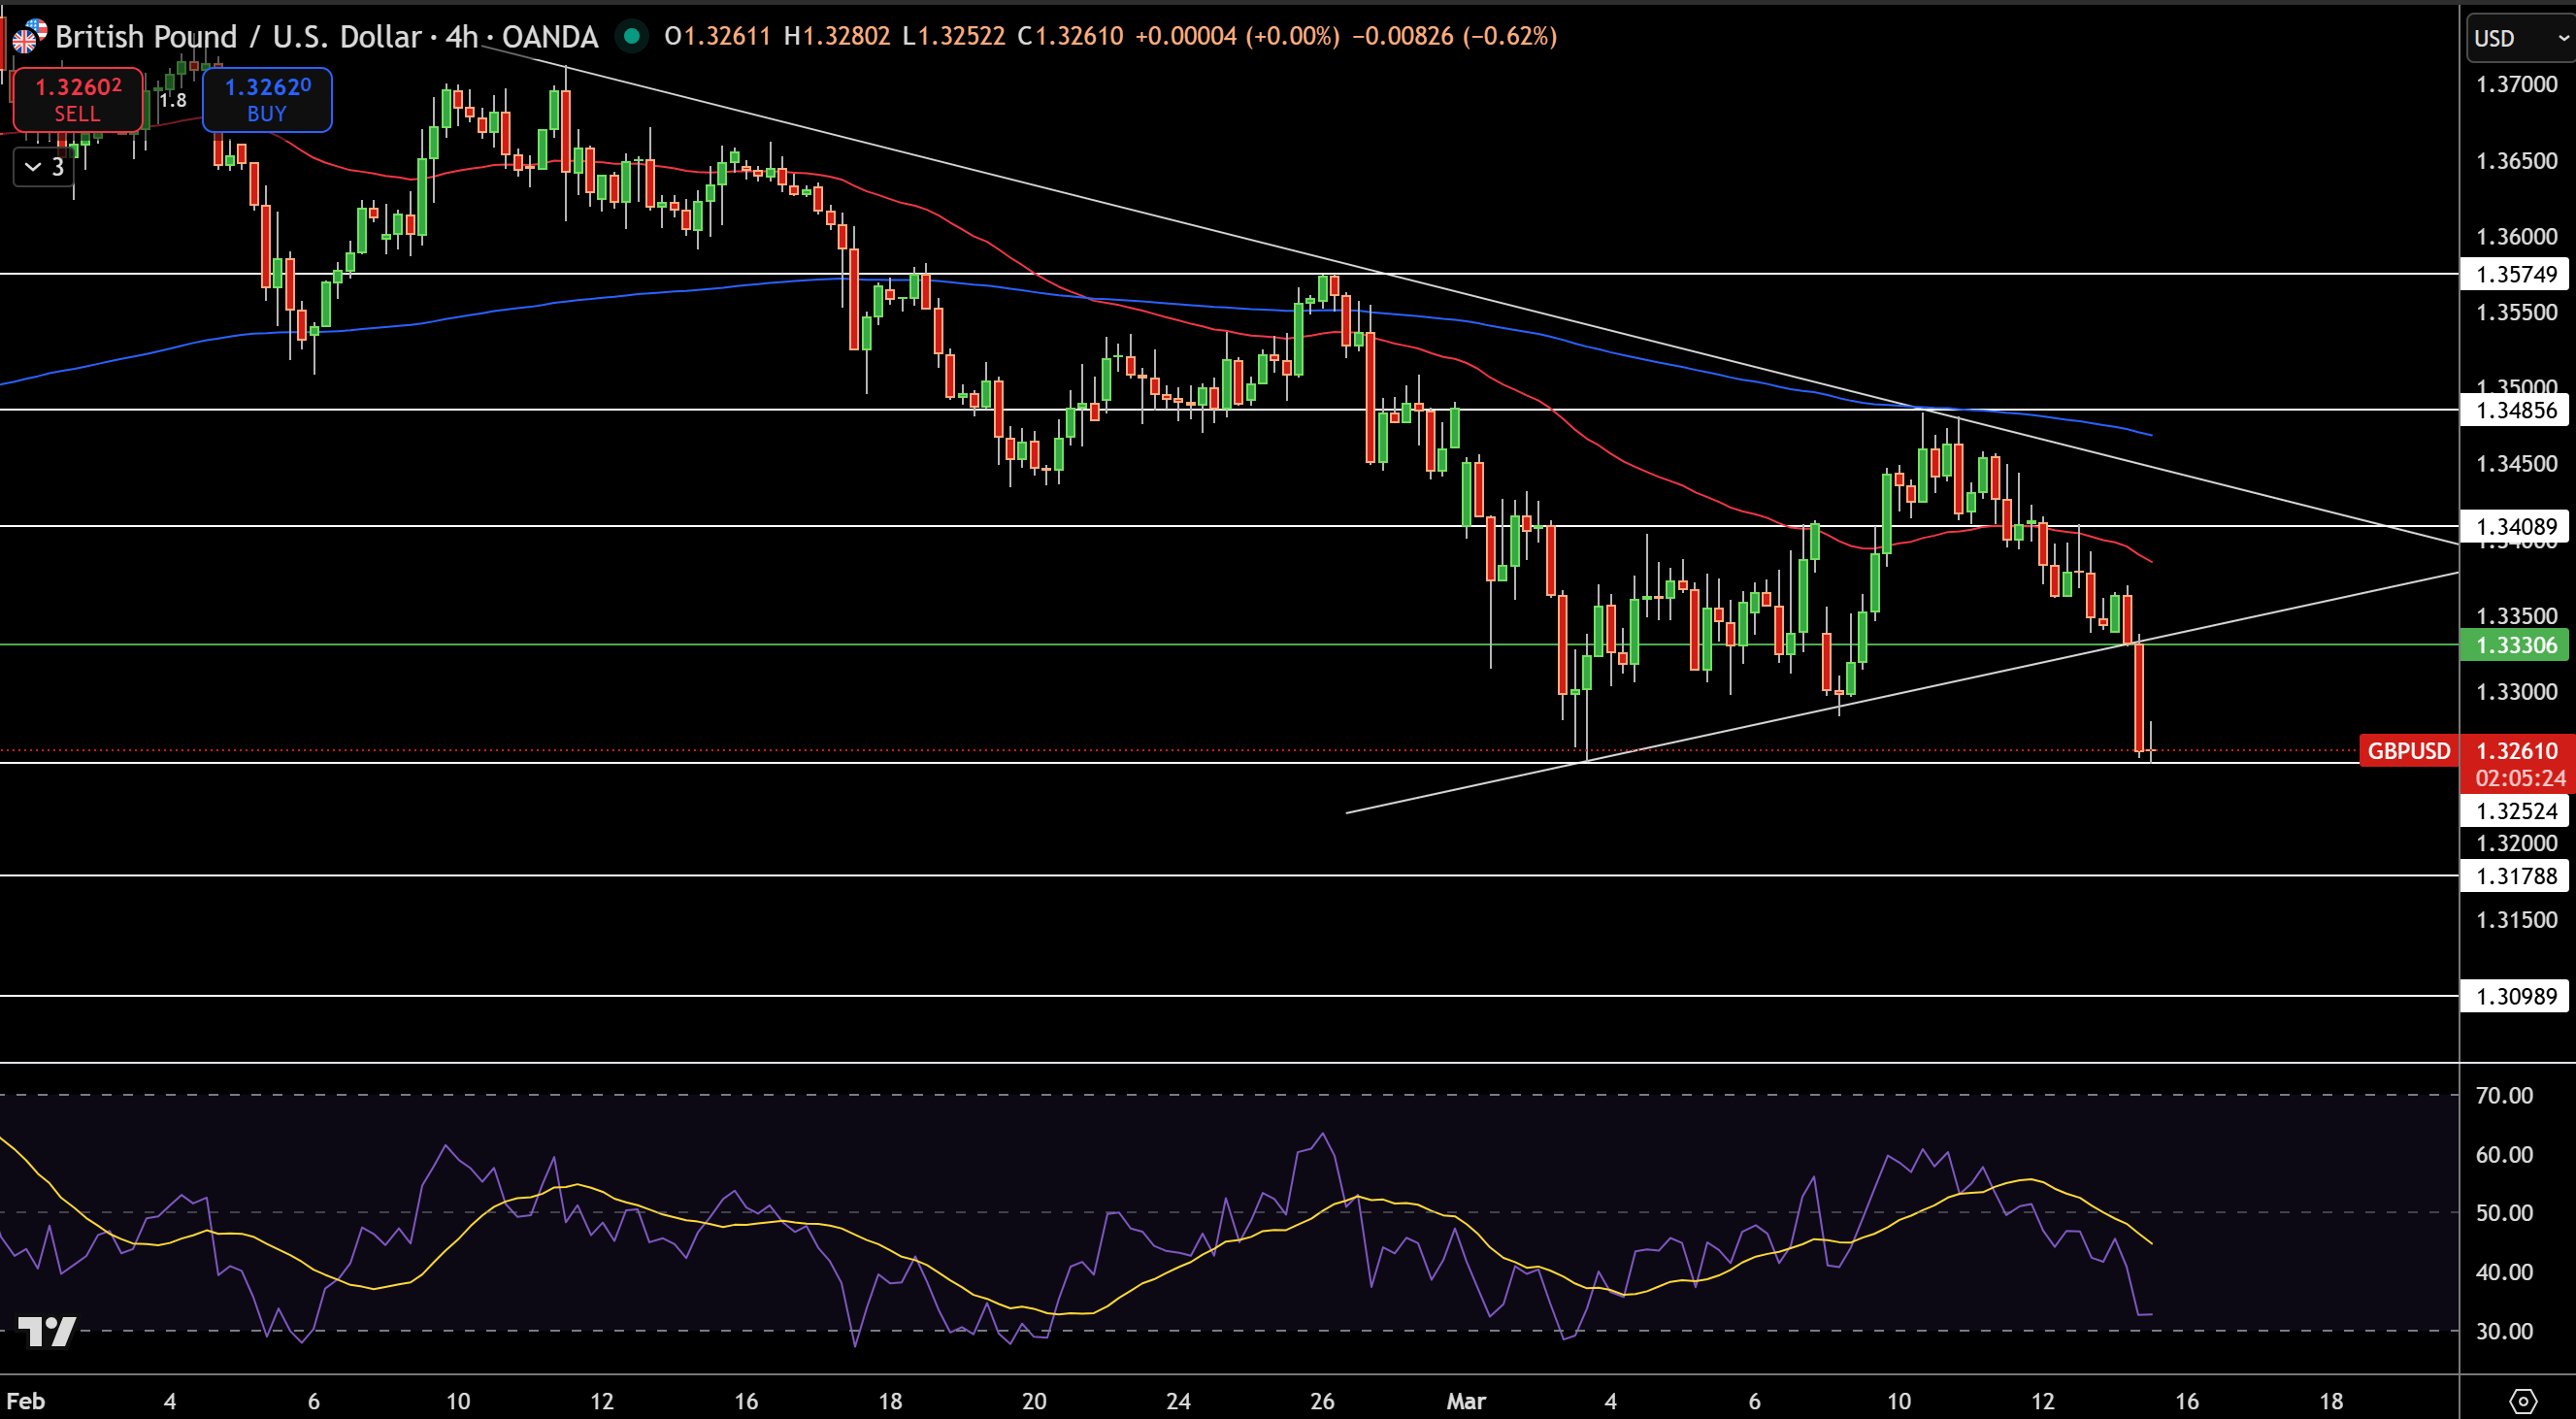Screen dimensions: 2576x1419
Task: Click the 1.35500 price scale value
Action: (x=2516, y=313)
